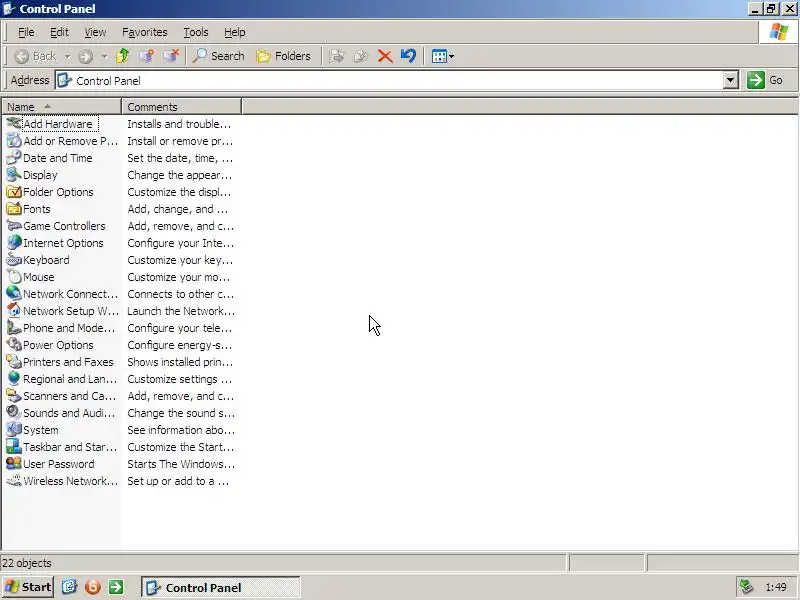Click the Map Network Drive toolbar icon

point(147,56)
